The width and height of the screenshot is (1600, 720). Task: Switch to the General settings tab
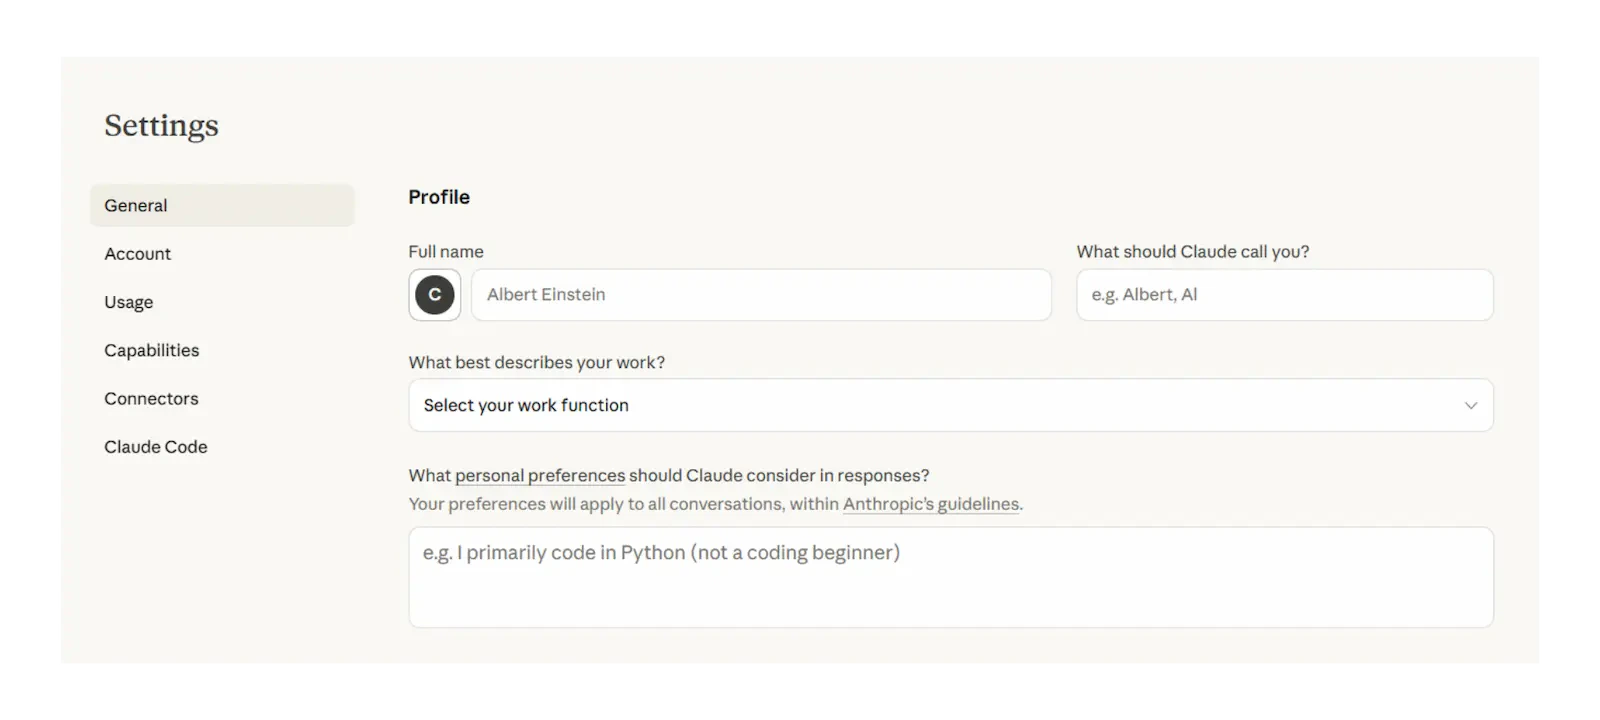point(135,205)
